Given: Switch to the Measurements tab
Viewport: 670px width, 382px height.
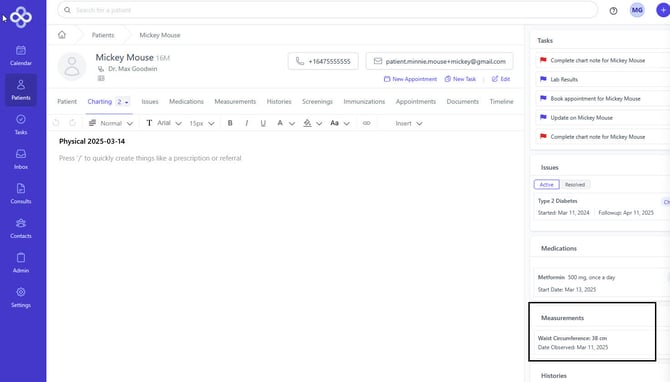Looking at the screenshot, I should click(235, 102).
